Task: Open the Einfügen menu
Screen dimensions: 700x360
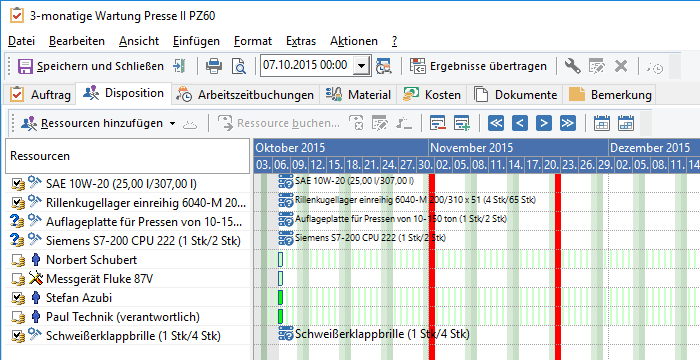Action: [196, 41]
